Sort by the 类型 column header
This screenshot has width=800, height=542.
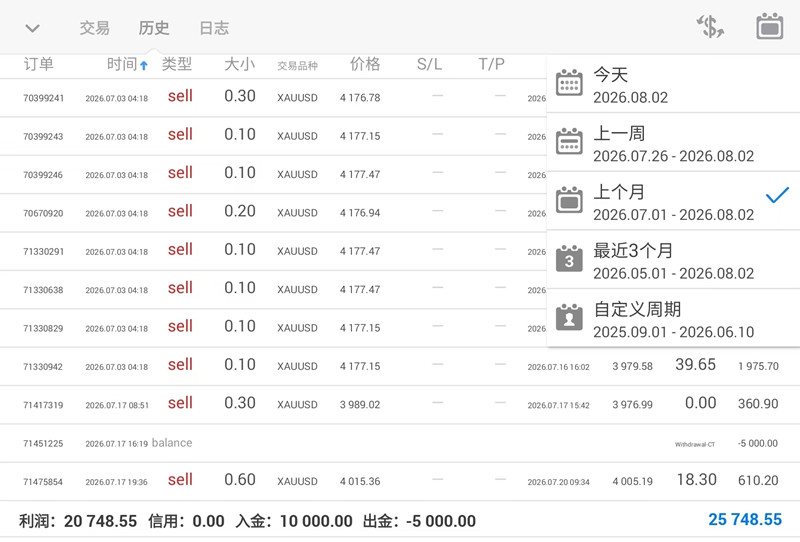[x=177, y=64]
